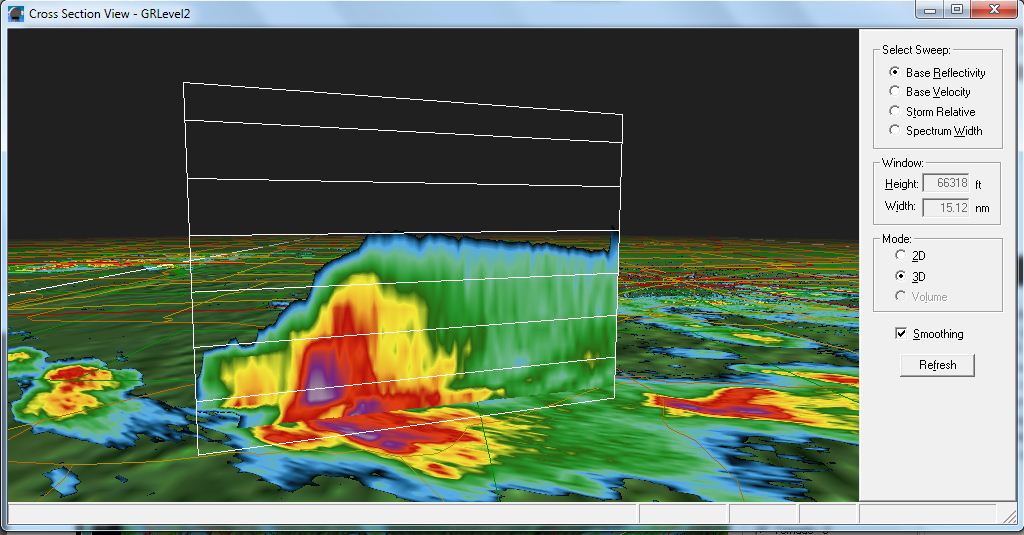1024x535 pixels.
Task: Choose the Storm Relative sweep
Action: [933, 112]
